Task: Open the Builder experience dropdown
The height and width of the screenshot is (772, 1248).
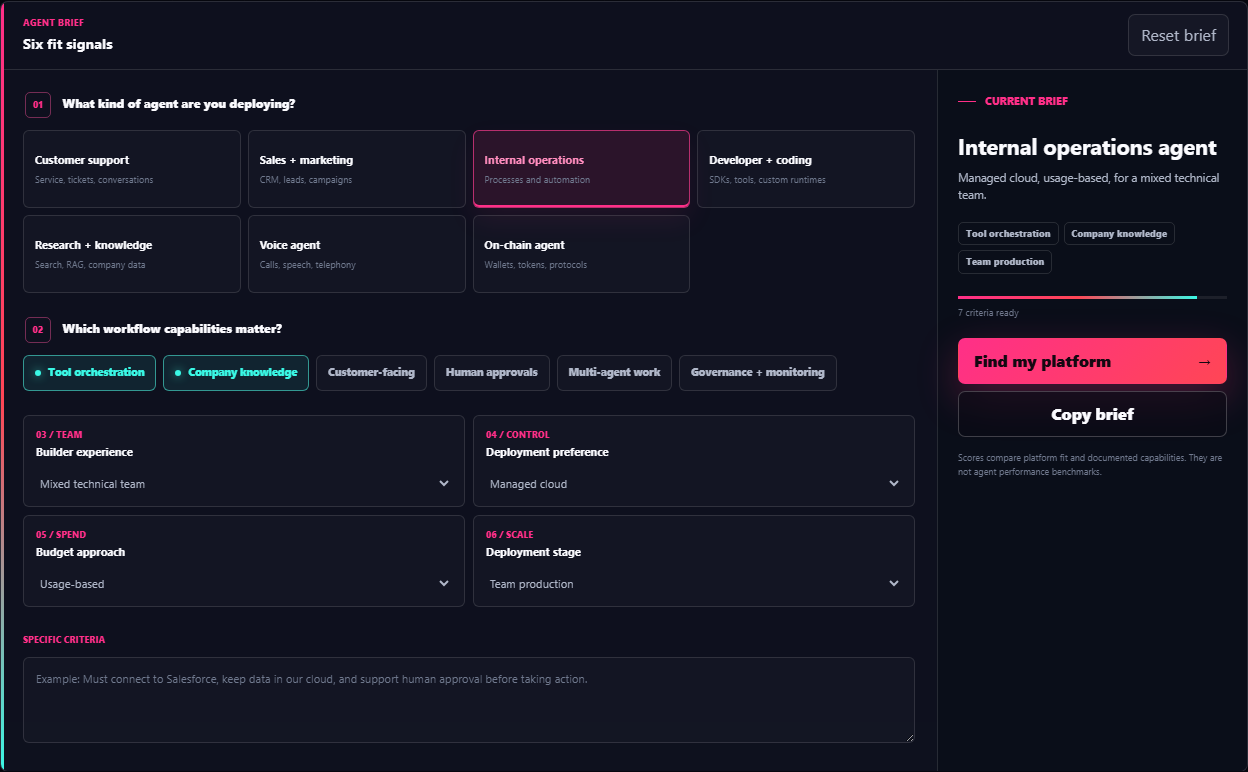Action: (x=244, y=484)
